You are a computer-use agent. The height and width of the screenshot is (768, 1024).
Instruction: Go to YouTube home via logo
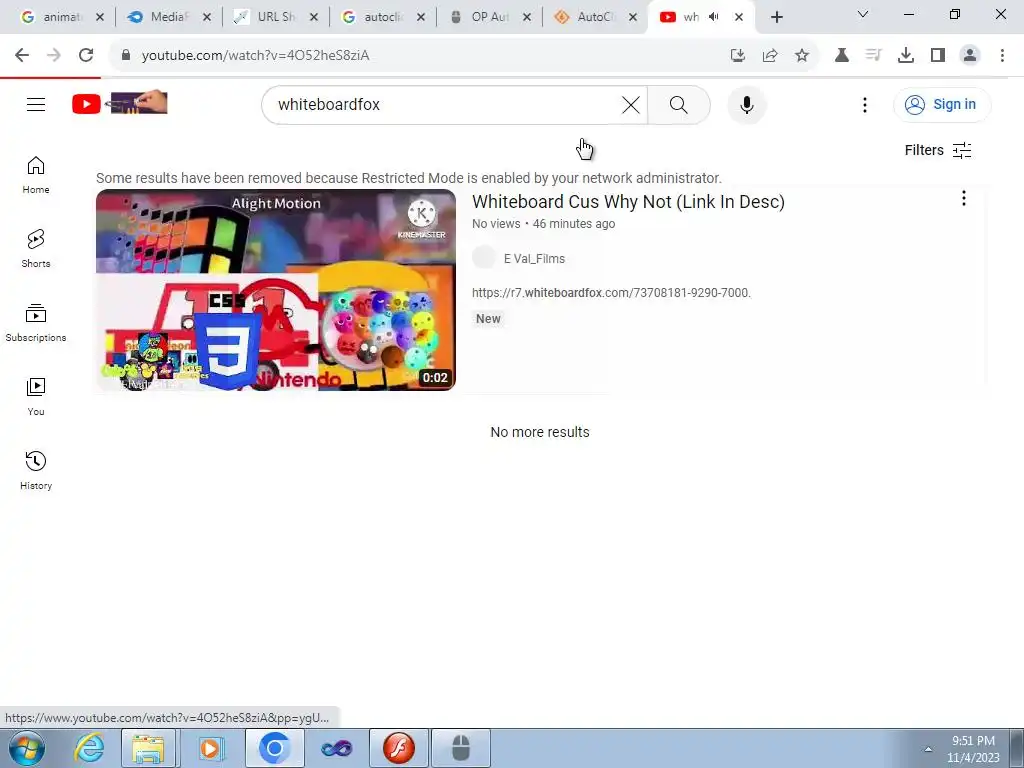click(x=120, y=103)
